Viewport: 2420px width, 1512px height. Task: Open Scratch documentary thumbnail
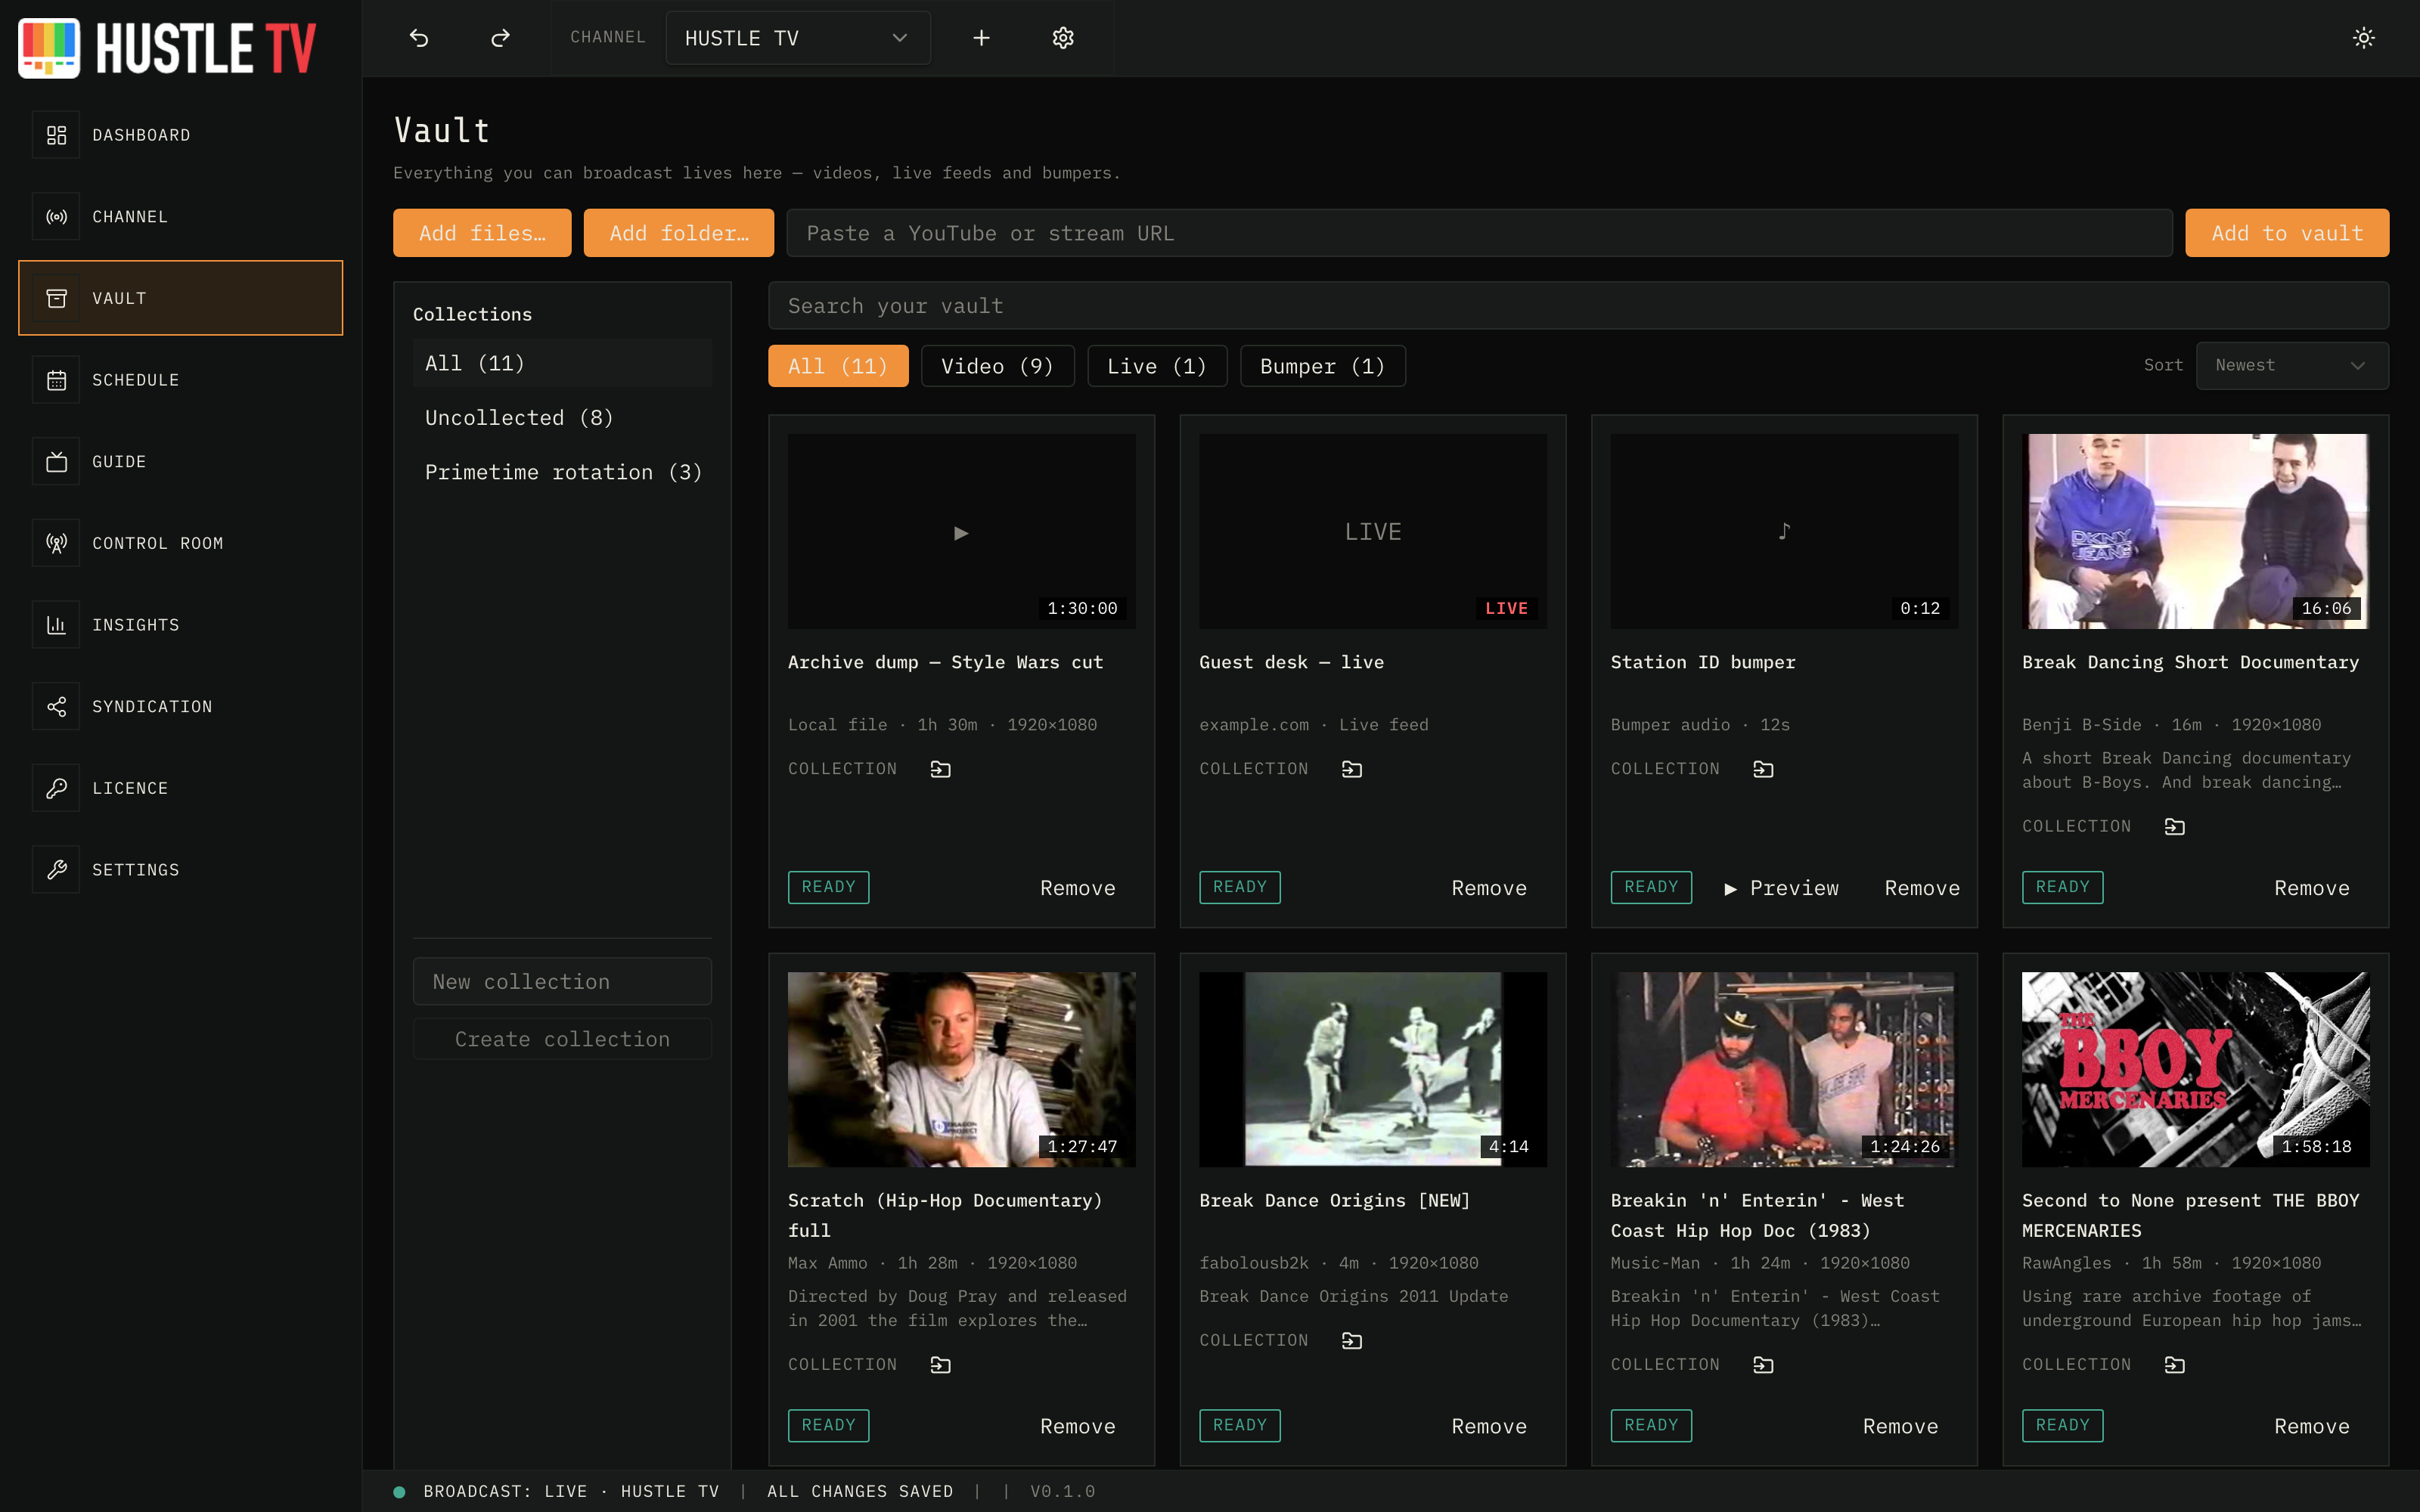(x=961, y=1069)
